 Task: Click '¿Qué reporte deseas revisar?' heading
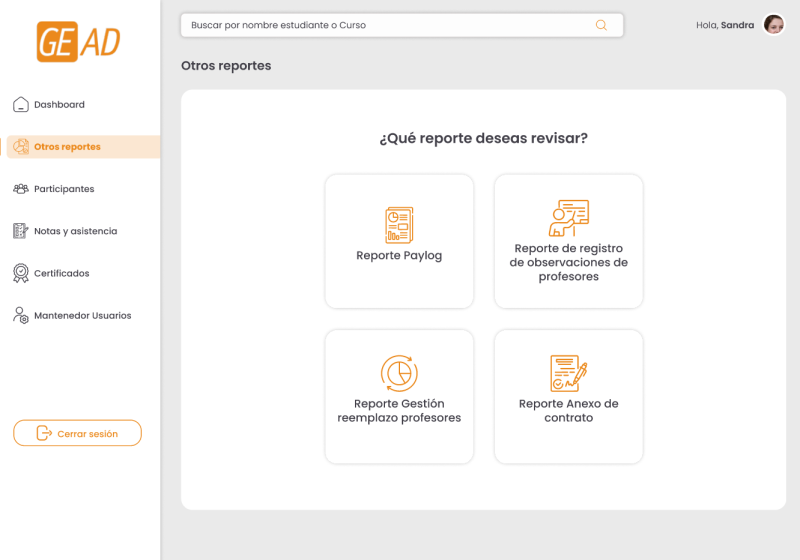(483, 138)
